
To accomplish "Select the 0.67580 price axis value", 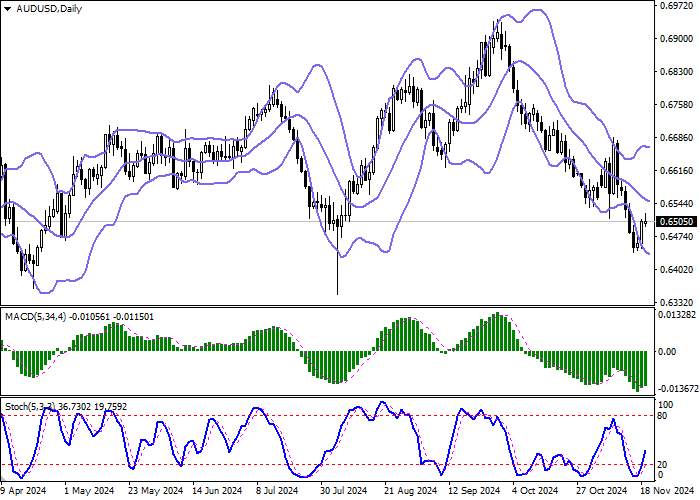I will click(x=676, y=104).
